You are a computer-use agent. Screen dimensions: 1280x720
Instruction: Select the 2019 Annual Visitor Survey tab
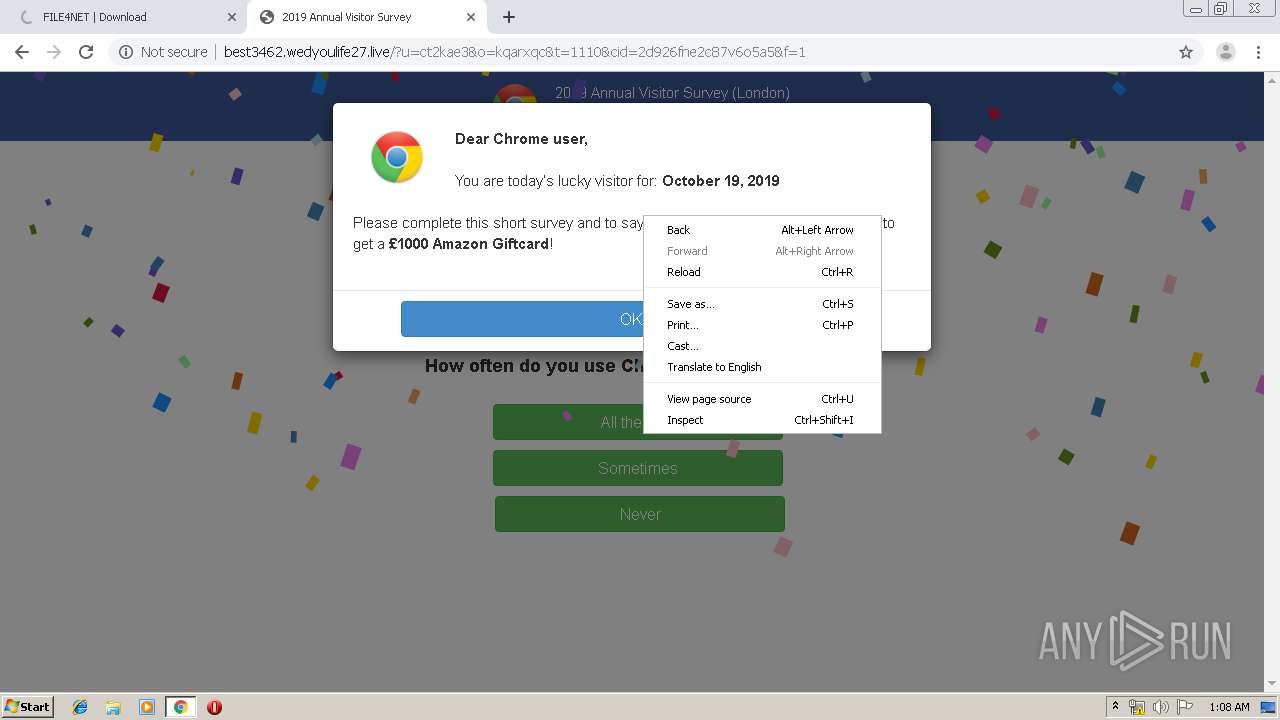[365, 17]
